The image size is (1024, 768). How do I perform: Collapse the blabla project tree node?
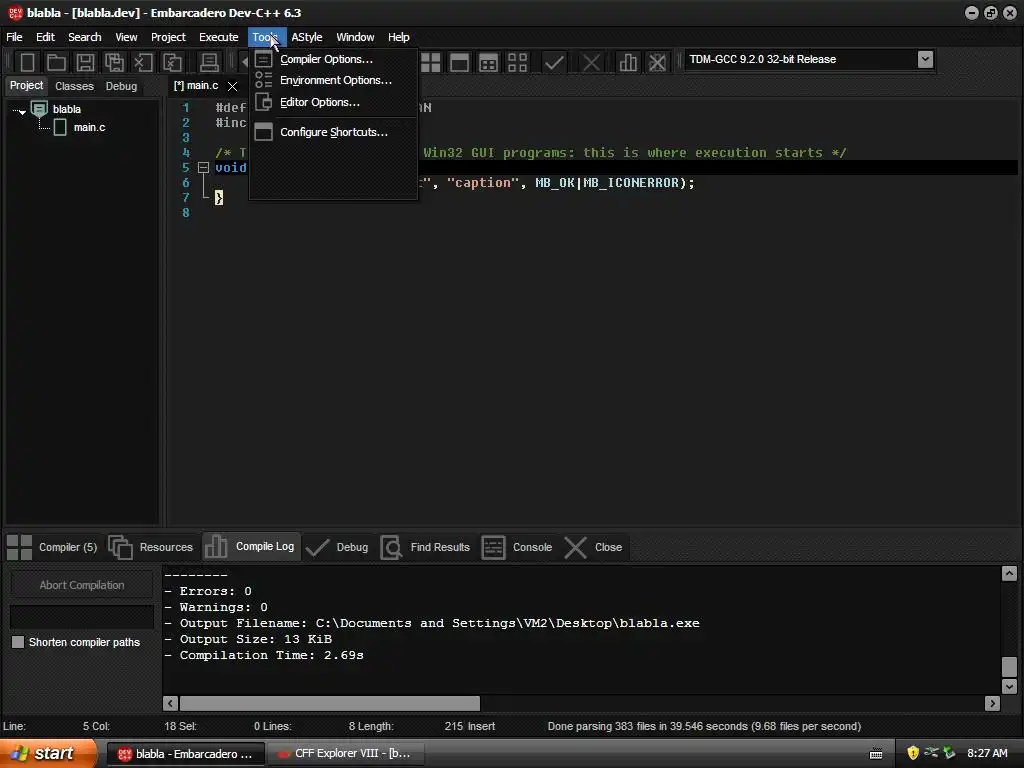coord(22,112)
